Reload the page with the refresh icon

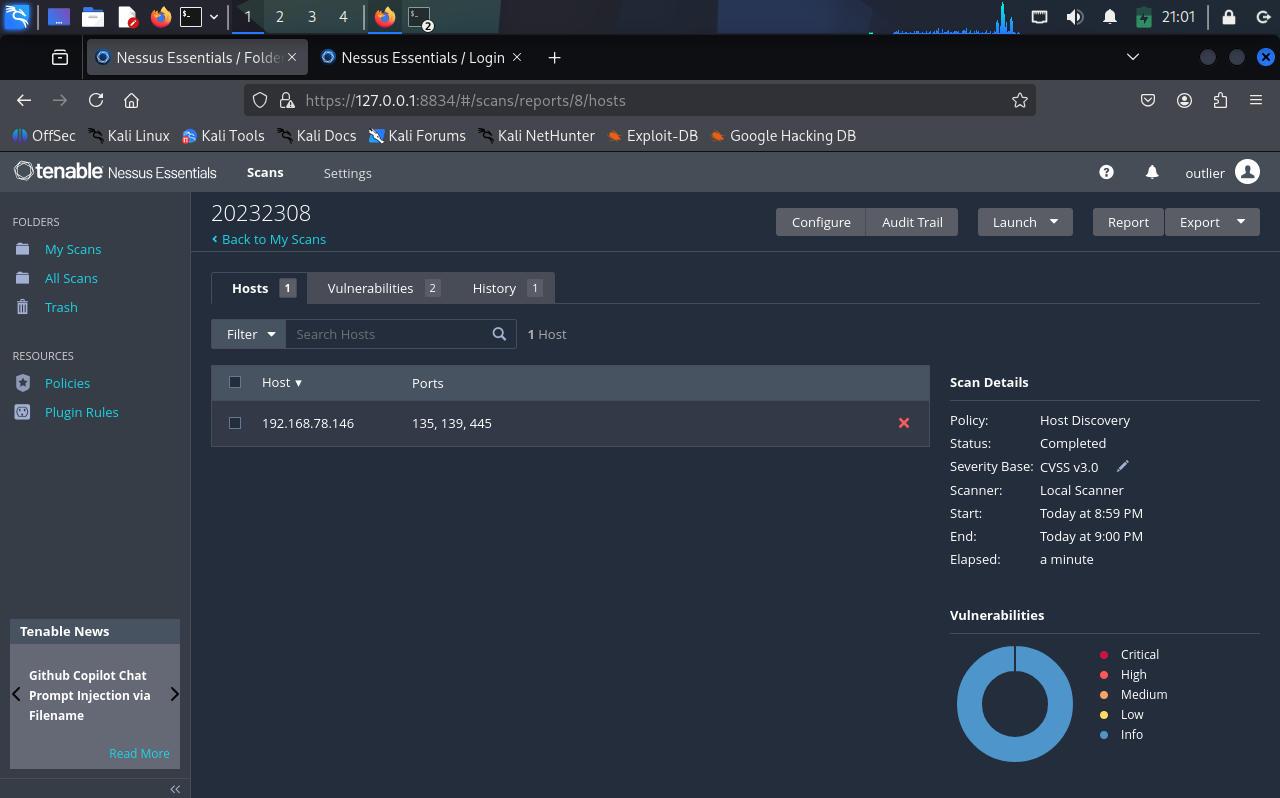(x=96, y=100)
